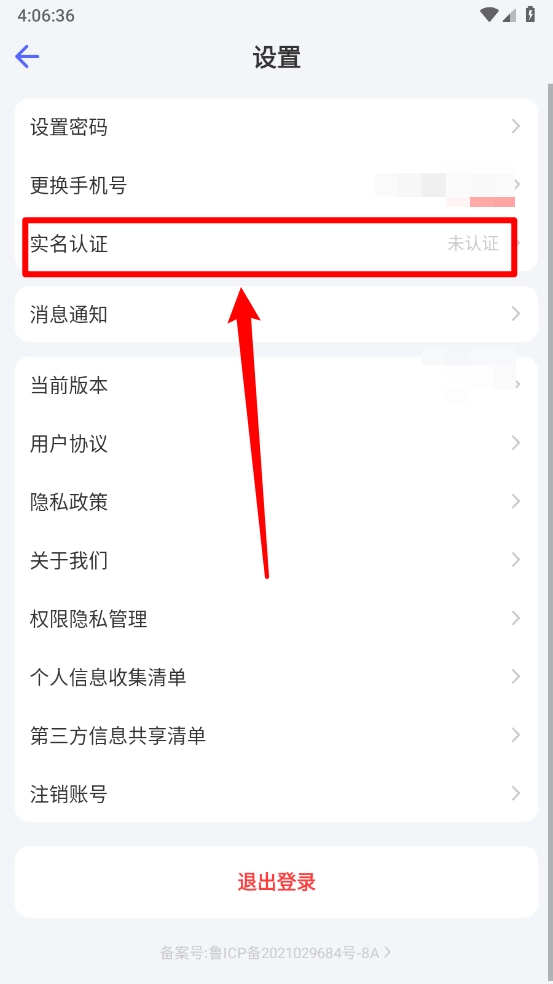Open 权限隐私管理 settings entry
The width and height of the screenshot is (553, 984).
pos(276,618)
